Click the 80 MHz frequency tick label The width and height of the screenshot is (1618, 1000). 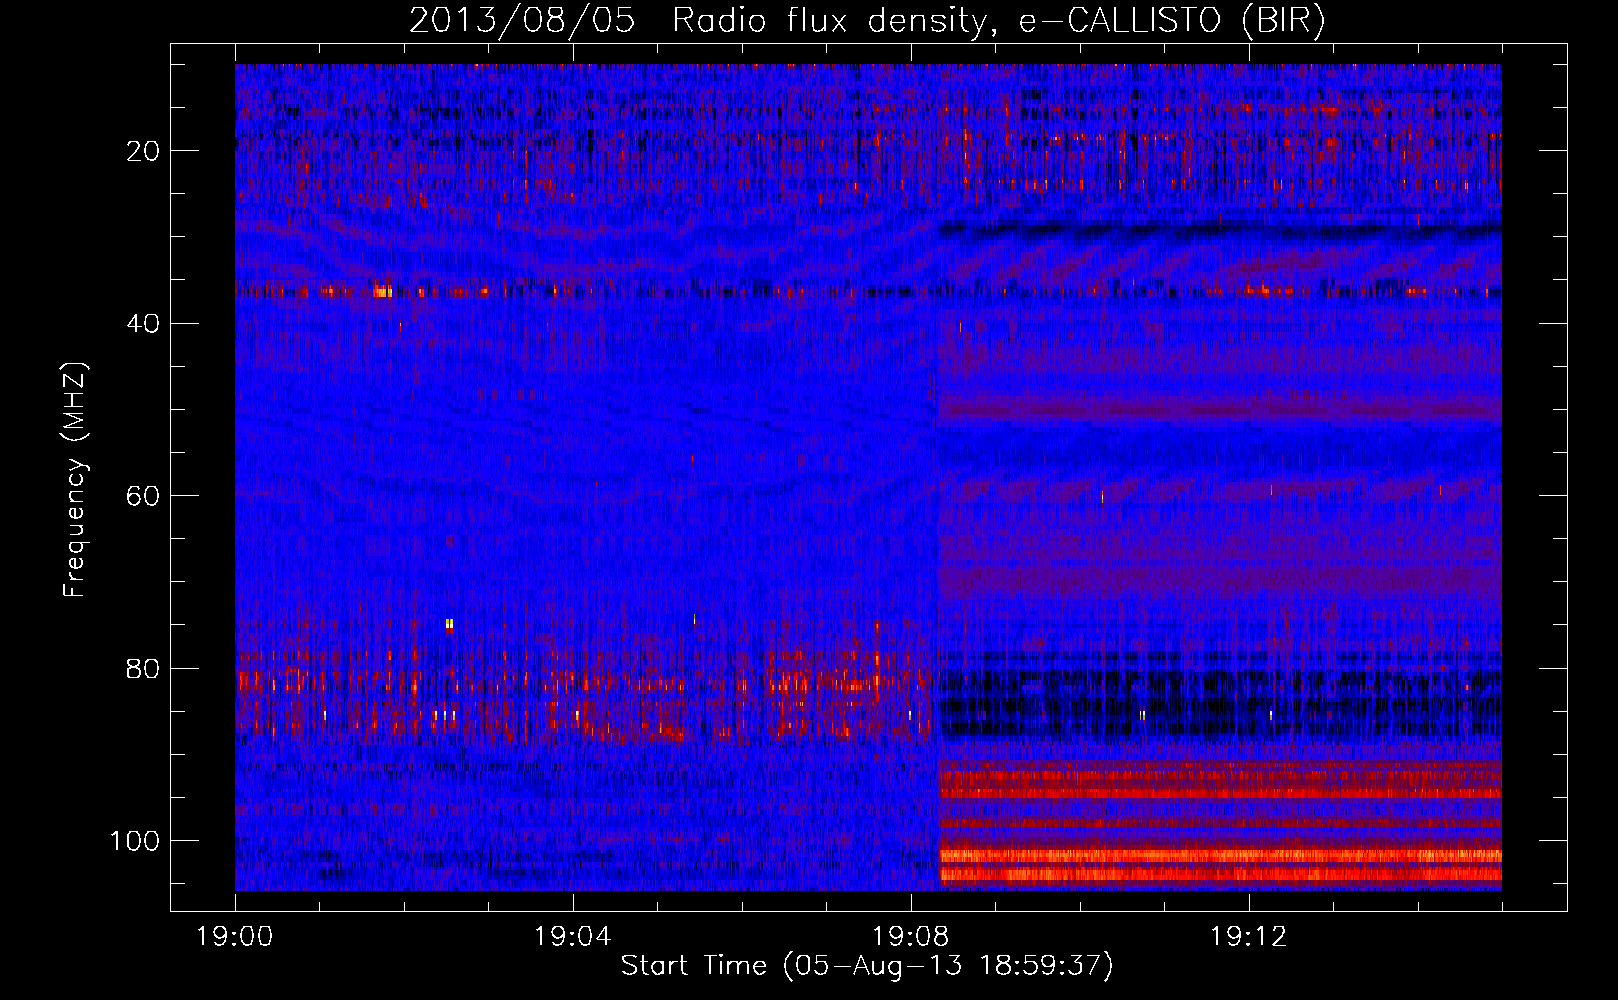tap(144, 668)
